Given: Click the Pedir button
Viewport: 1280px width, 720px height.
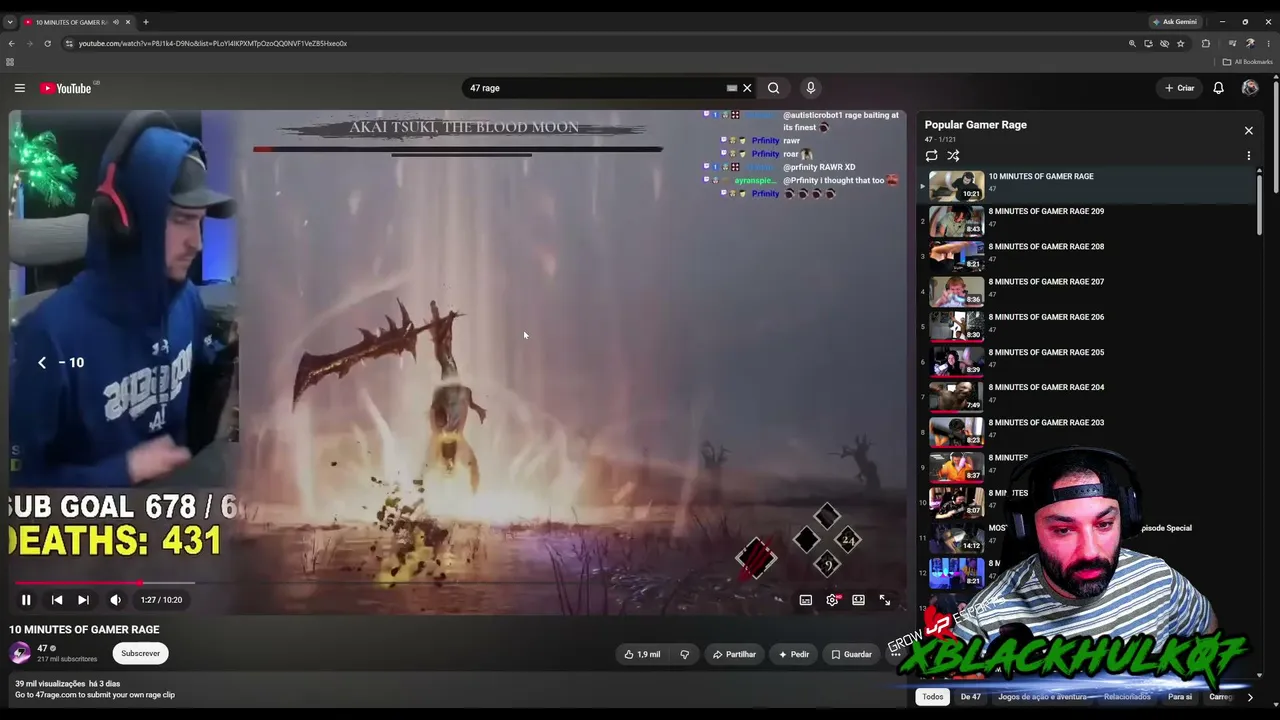Looking at the screenshot, I should tap(793, 654).
